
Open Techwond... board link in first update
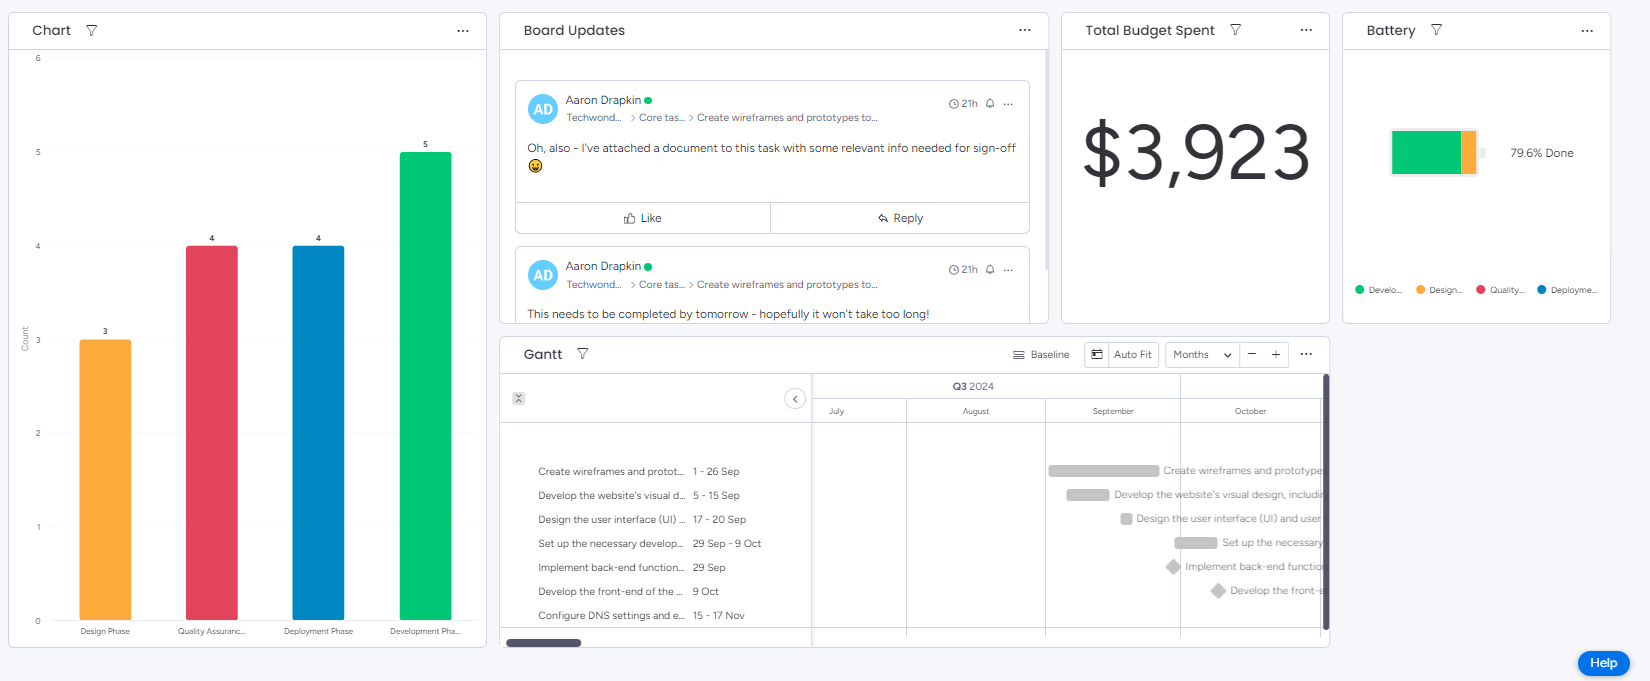click(x=594, y=118)
